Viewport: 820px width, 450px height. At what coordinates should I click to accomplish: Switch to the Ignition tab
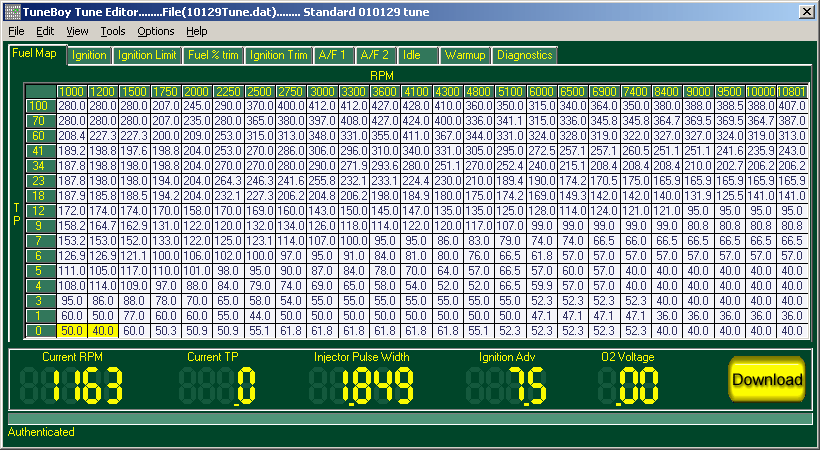point(89,55)
